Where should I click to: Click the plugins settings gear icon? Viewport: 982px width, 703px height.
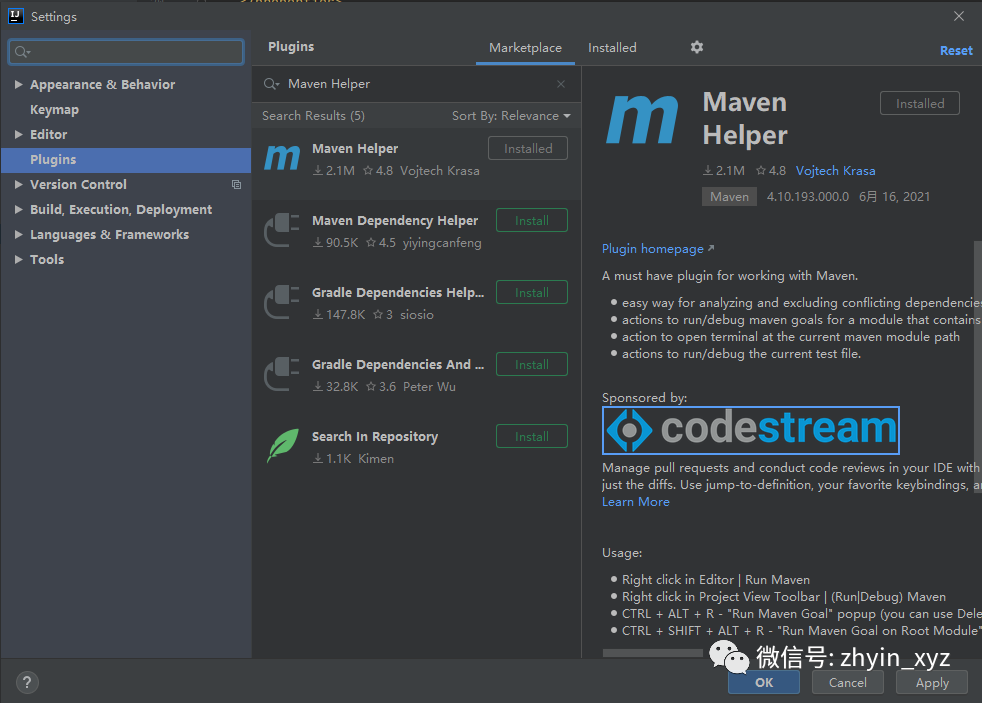(696, 48)
